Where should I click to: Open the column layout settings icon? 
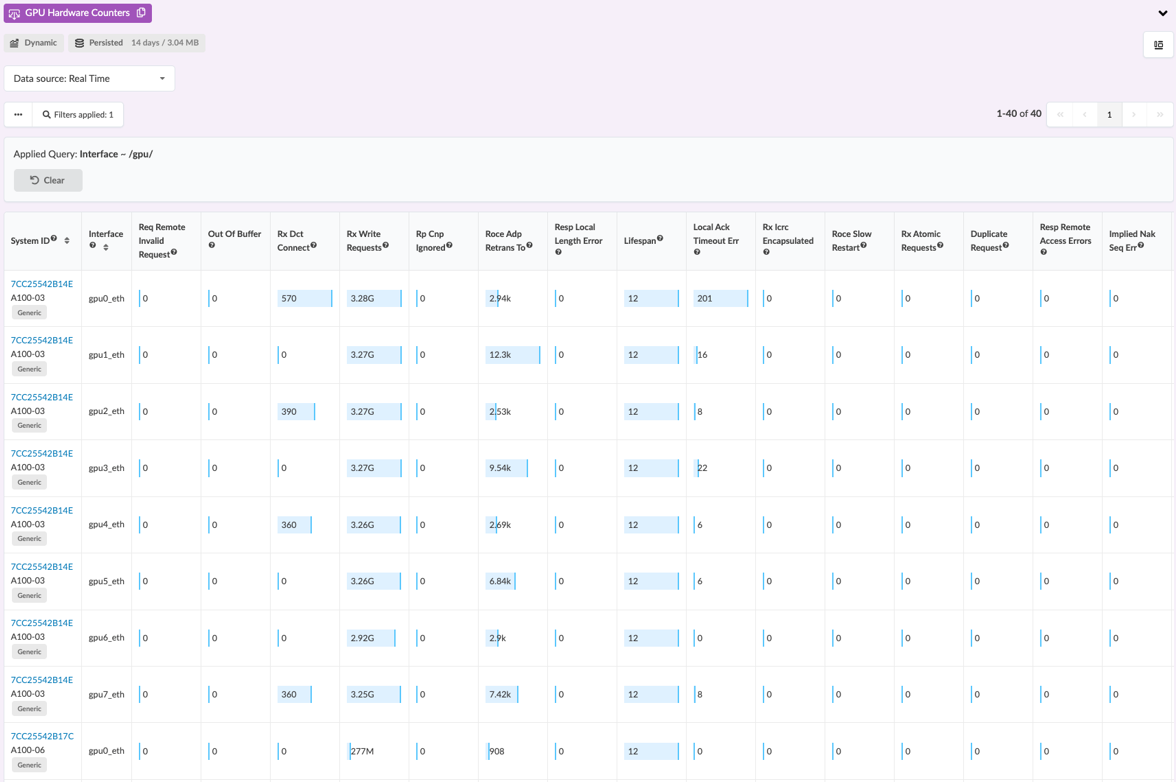(x=1158, y=45)
